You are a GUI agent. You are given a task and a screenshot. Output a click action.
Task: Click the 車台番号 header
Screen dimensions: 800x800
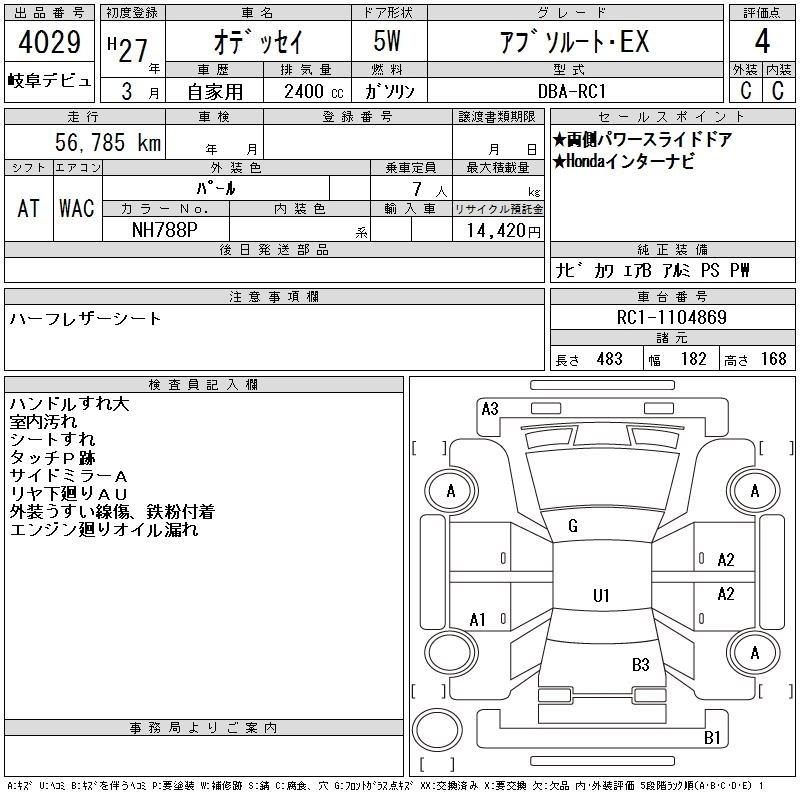tap(672, 297)
